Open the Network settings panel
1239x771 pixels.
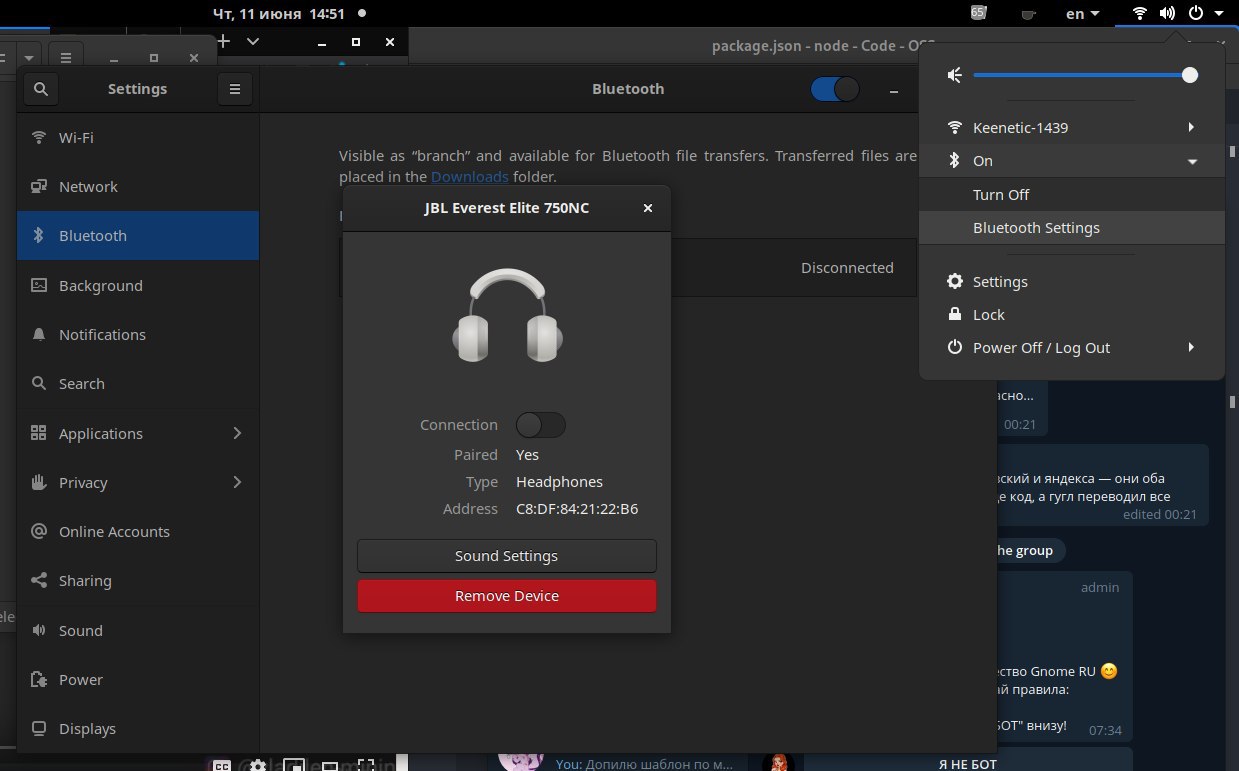[x=138, y=187]
